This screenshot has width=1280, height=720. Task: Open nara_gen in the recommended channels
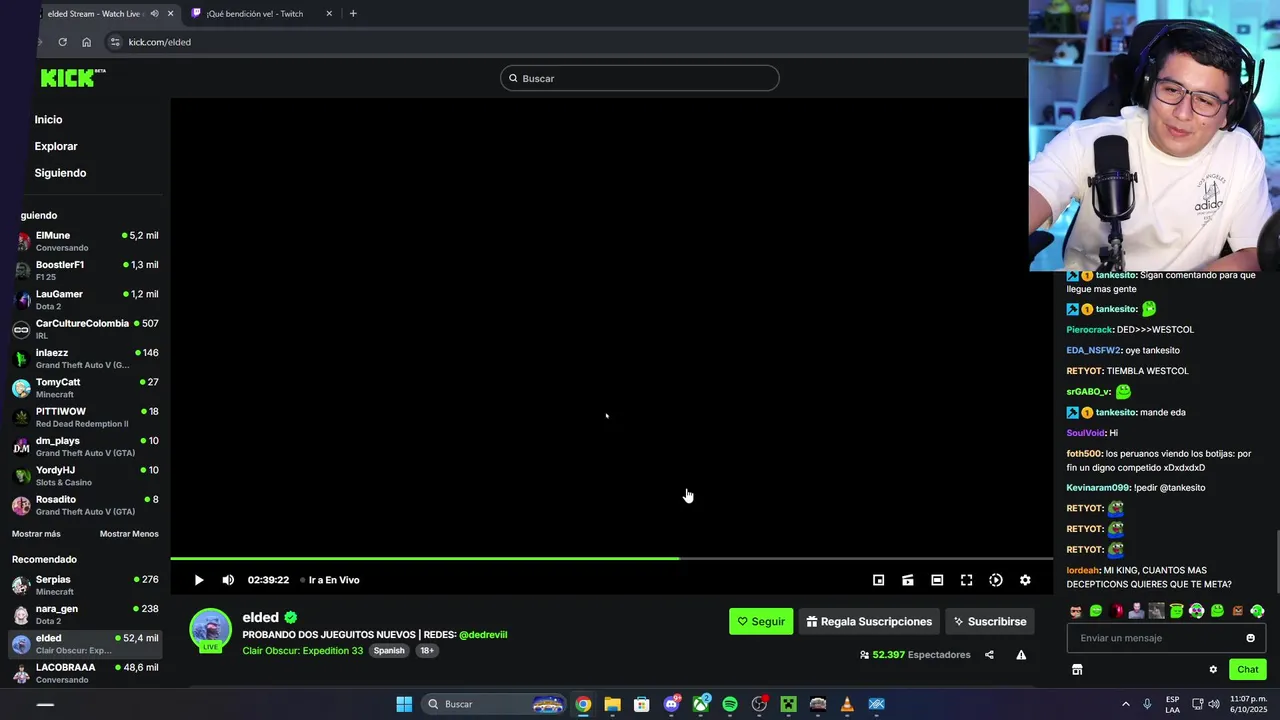click(x=86, y=614)
